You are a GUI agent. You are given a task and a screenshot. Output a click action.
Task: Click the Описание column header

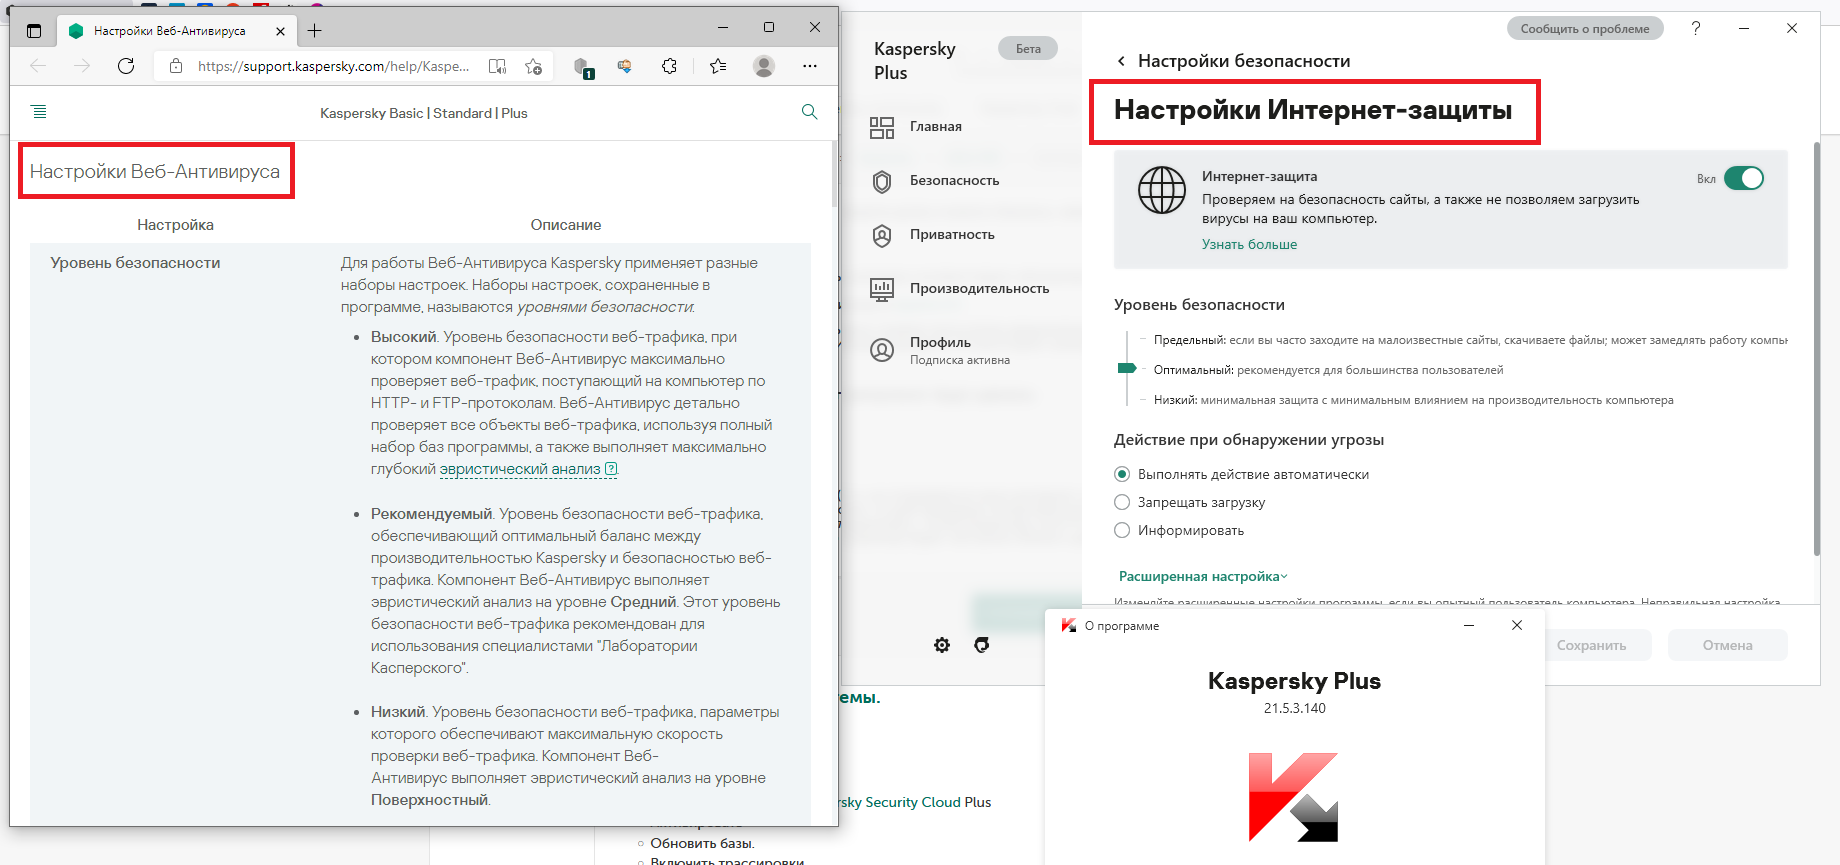click(566, 225)
